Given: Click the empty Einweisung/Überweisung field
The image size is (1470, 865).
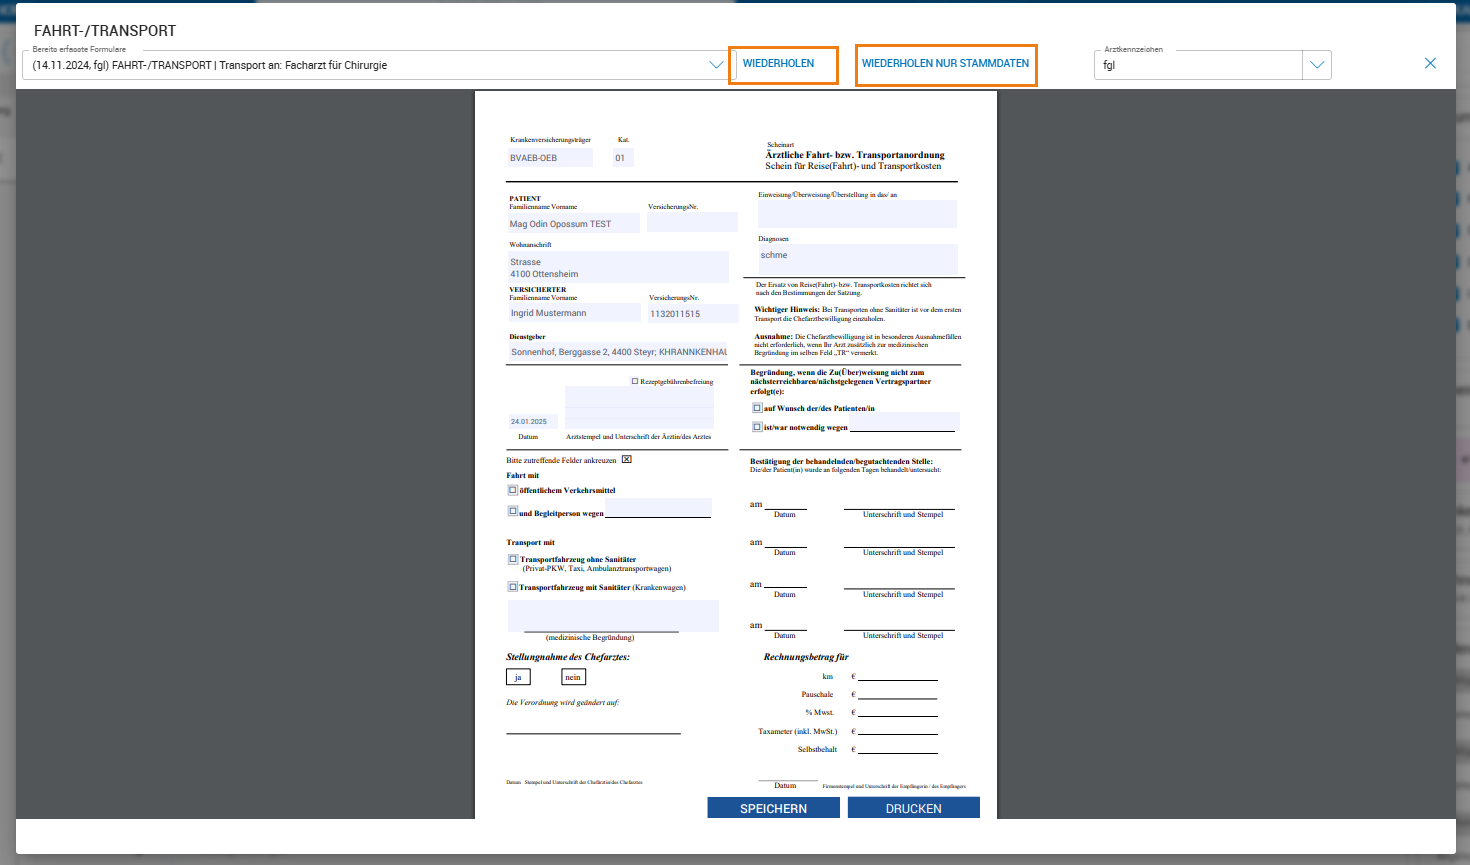Looking at the screenshot, I should click(x=857, y=213).
